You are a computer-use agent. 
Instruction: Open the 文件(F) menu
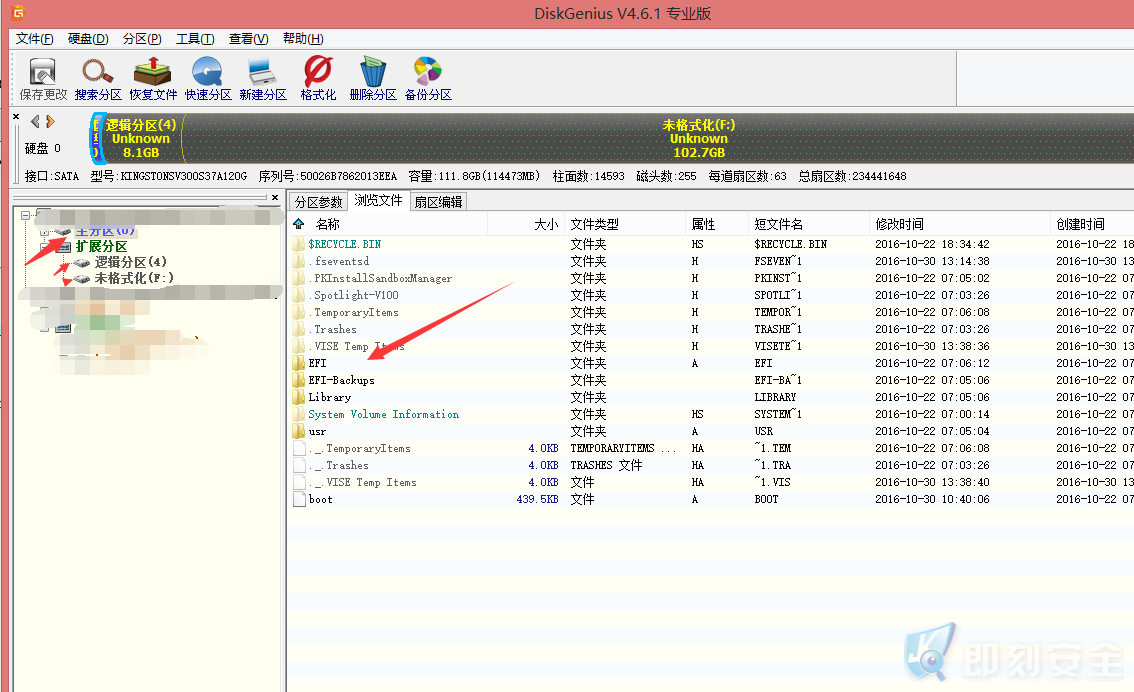(35, 38)
